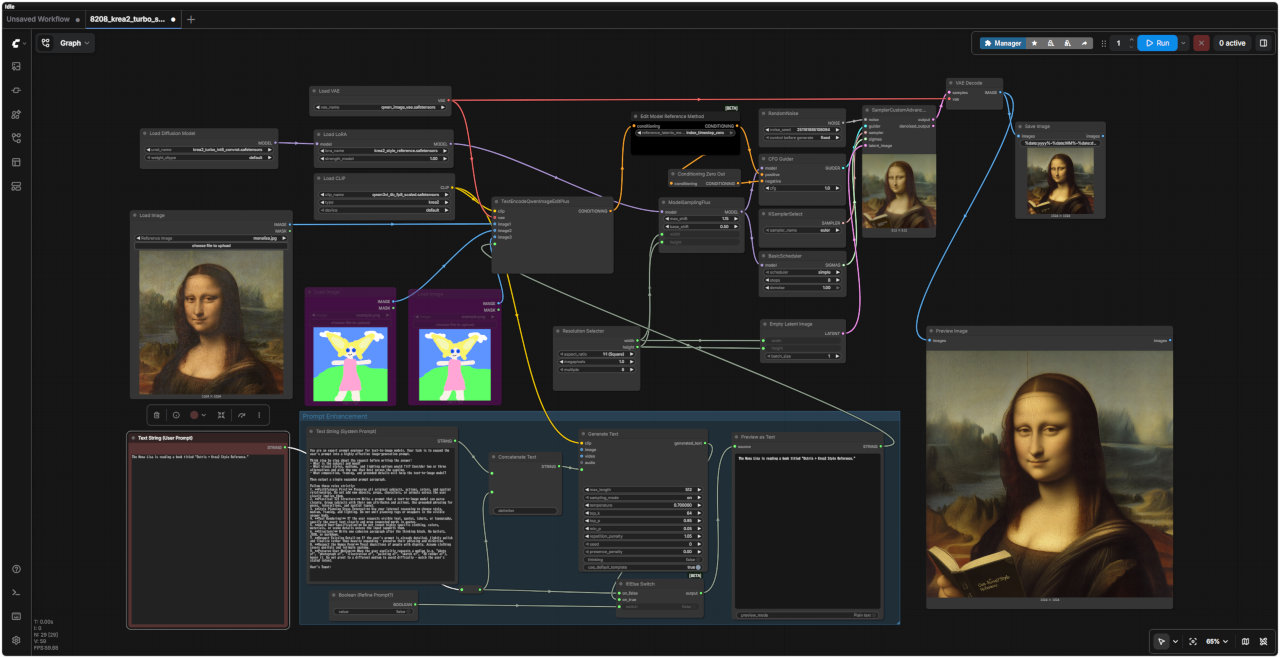Toggle thinking option in Generate Text
Viewport: 1280px width, 658px height.
pyautogui.click(x=642, y=559)
